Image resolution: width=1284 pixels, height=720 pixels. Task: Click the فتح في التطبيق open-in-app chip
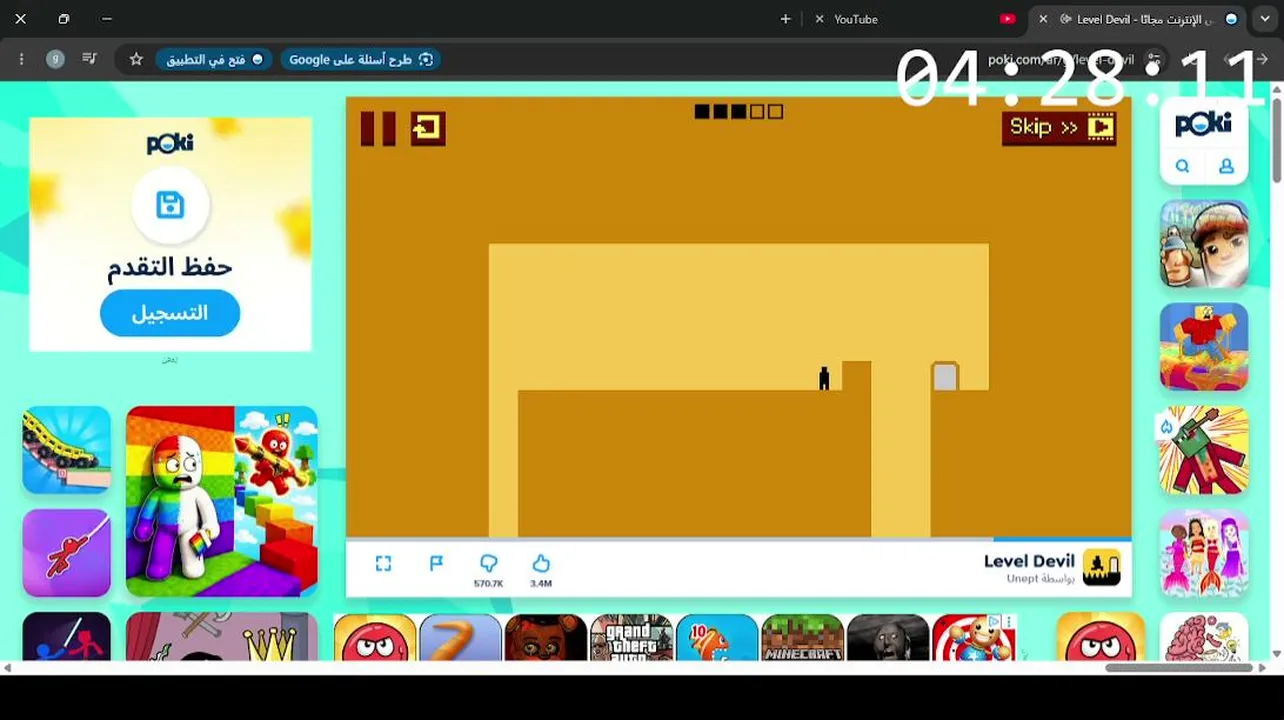(x=215, y=59)
